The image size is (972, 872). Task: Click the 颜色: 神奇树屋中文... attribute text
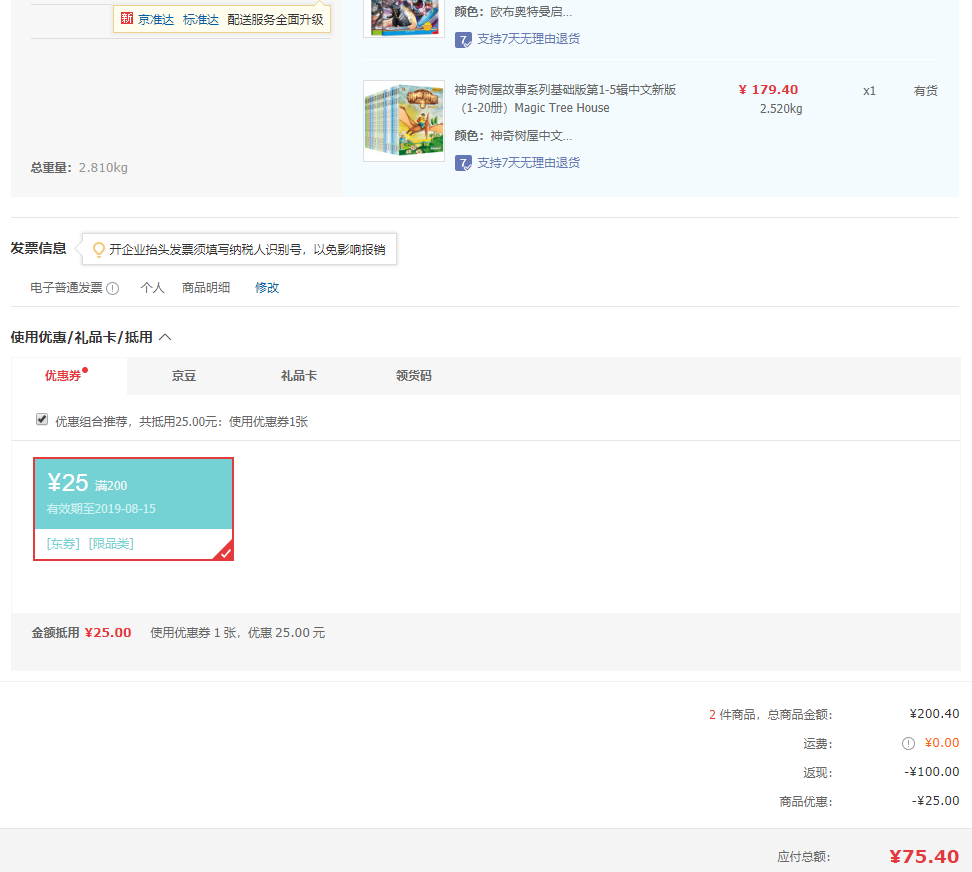[513, 136]
